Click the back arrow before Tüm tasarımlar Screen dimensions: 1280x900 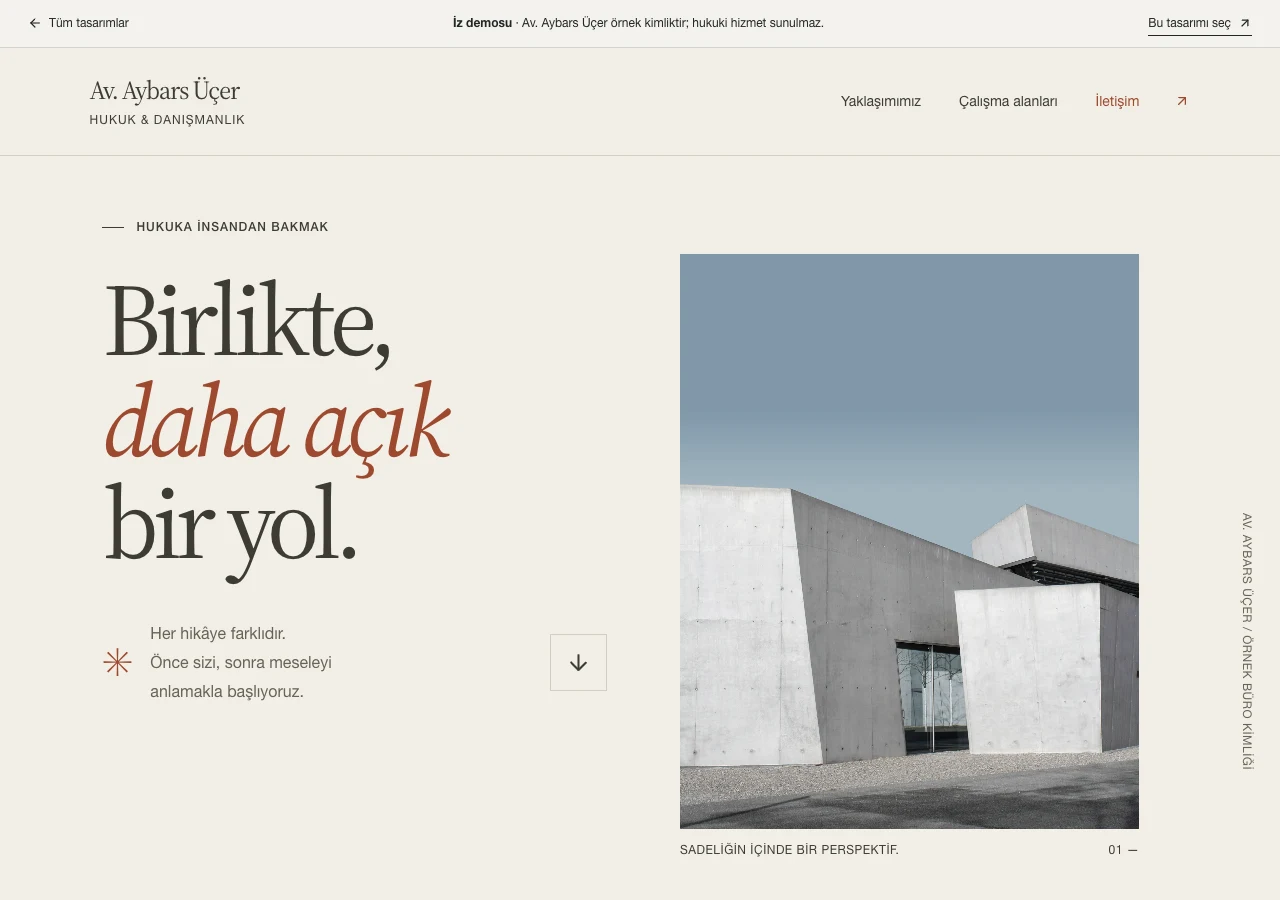[35, 23]
